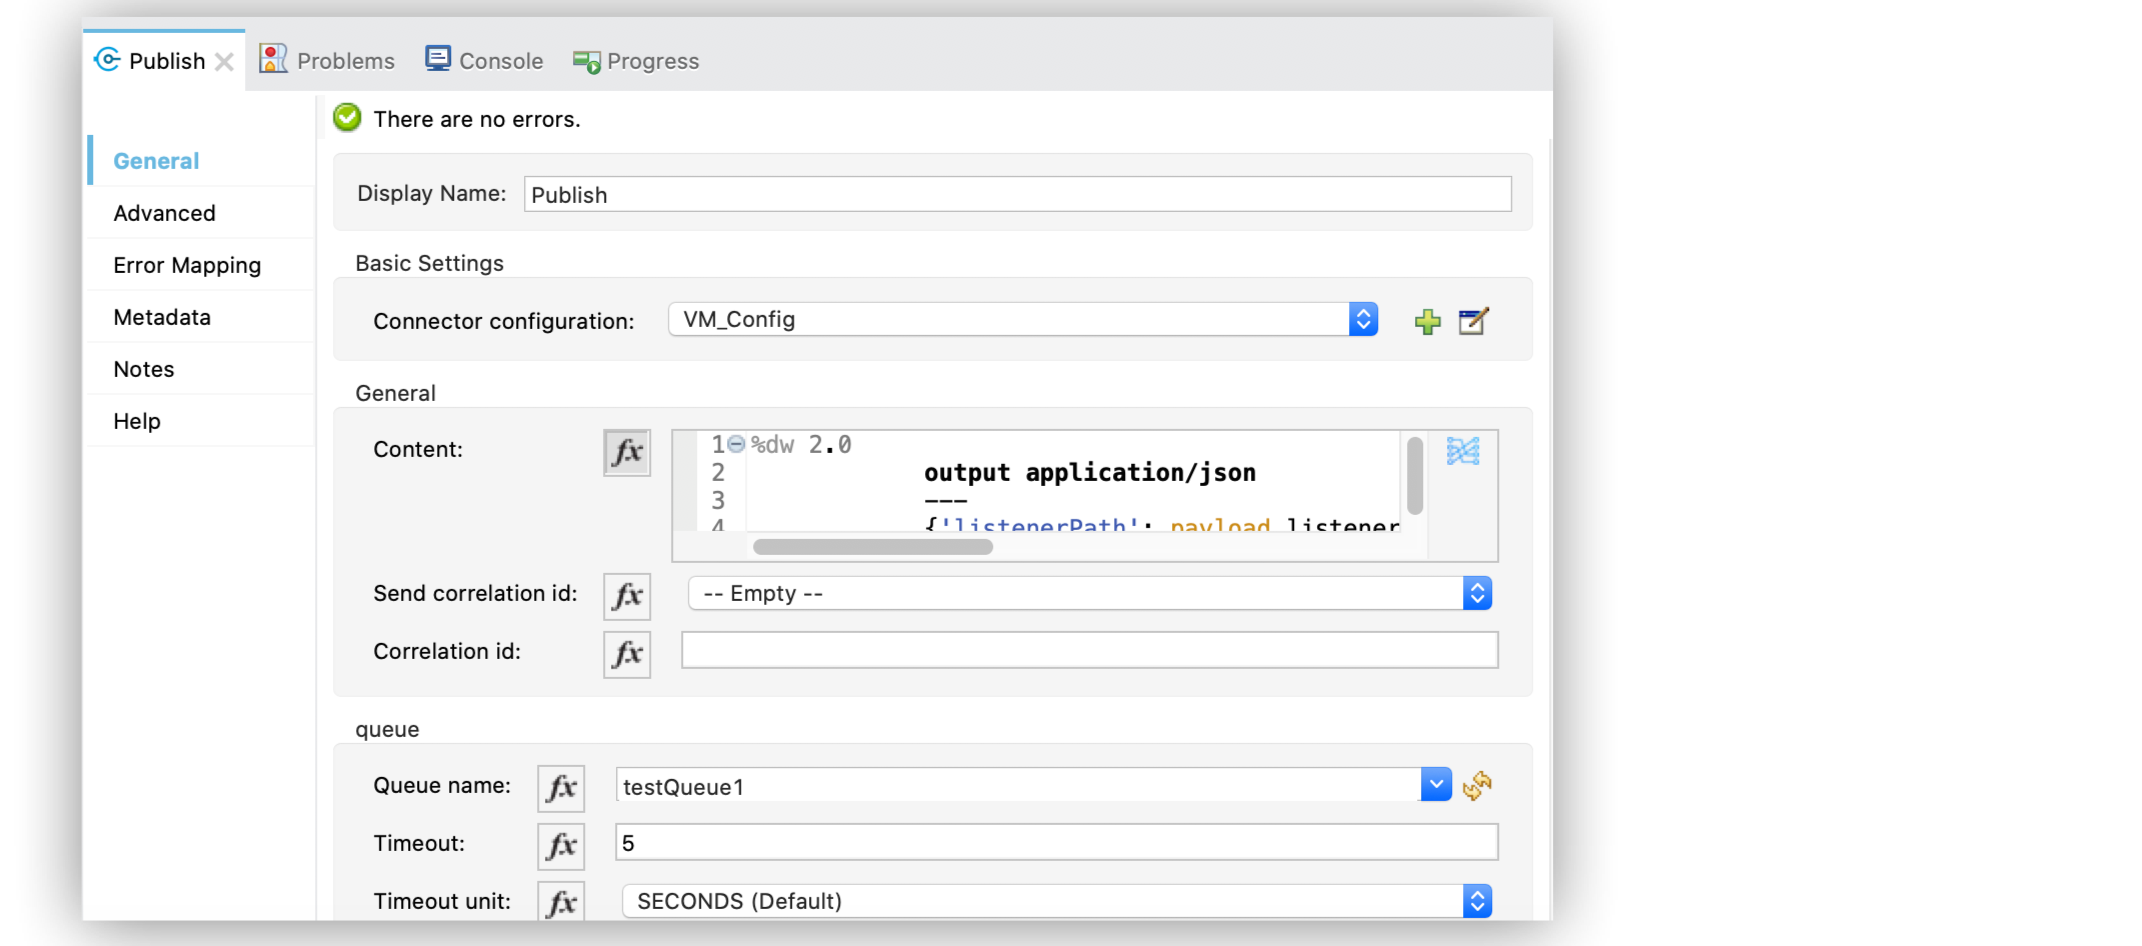
Task: Add a new connector configuration
Action: (1427, 321)
